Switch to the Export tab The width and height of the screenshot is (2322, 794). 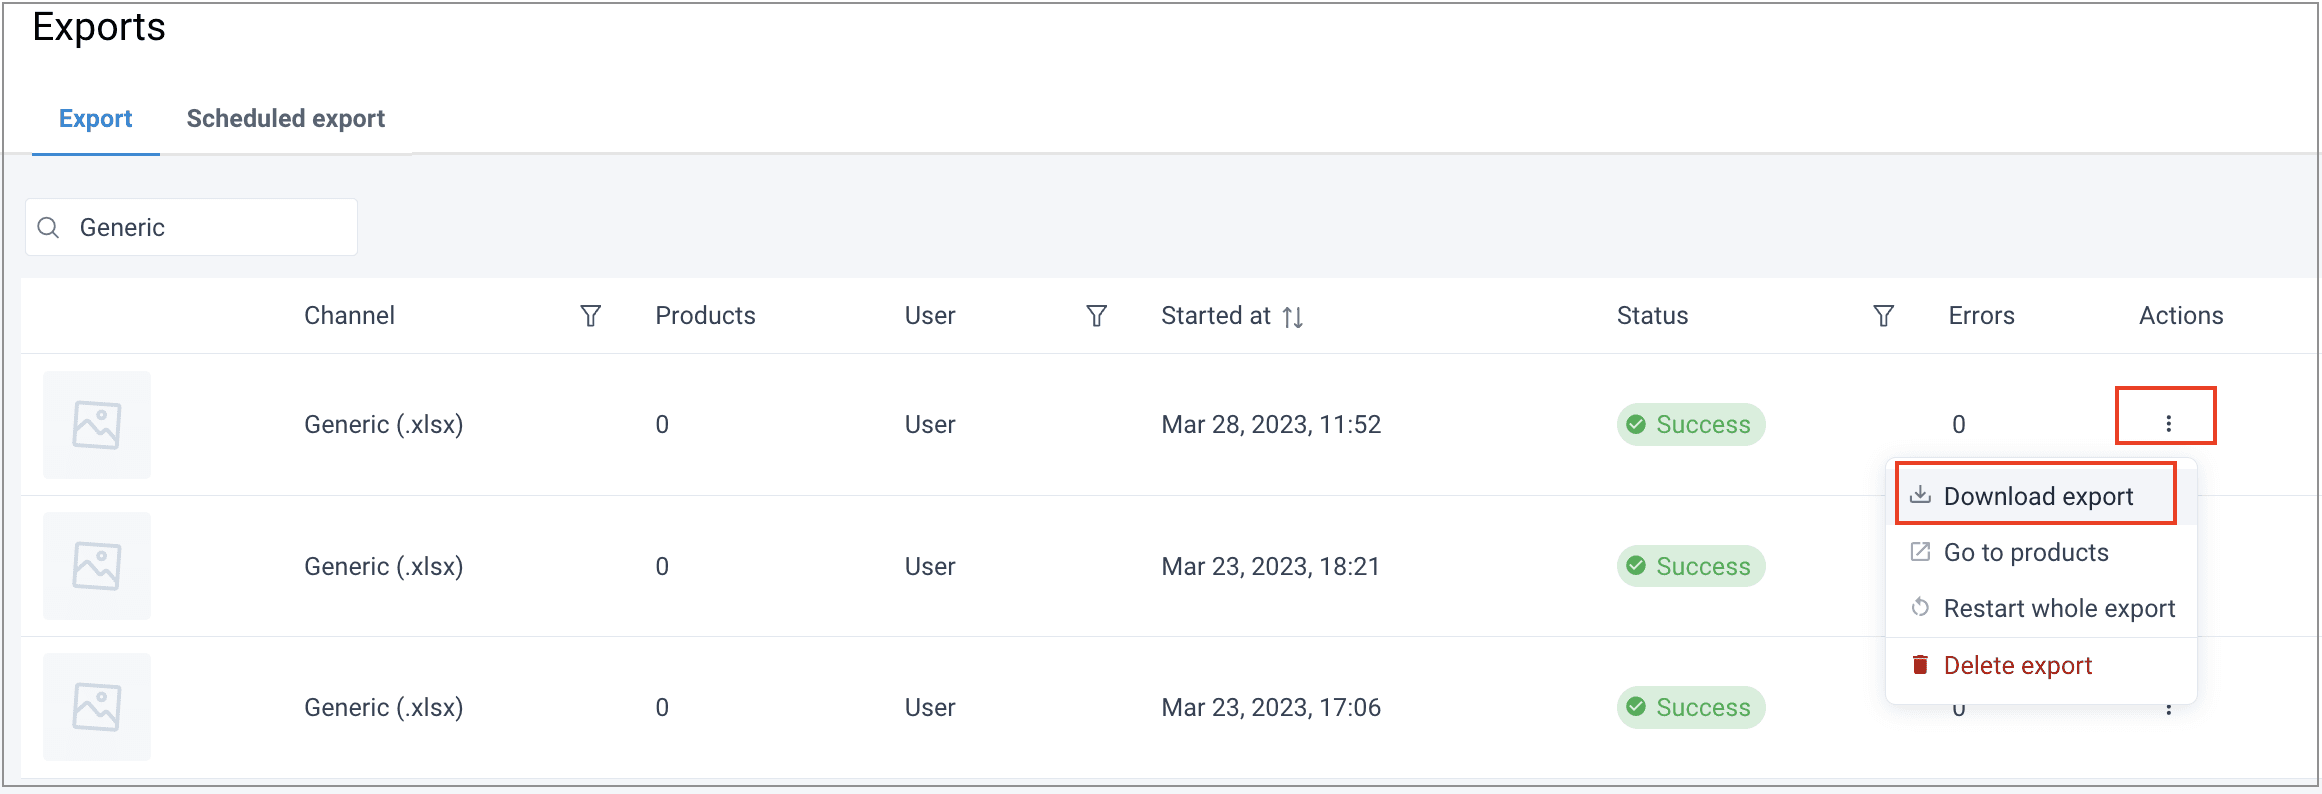96,119
